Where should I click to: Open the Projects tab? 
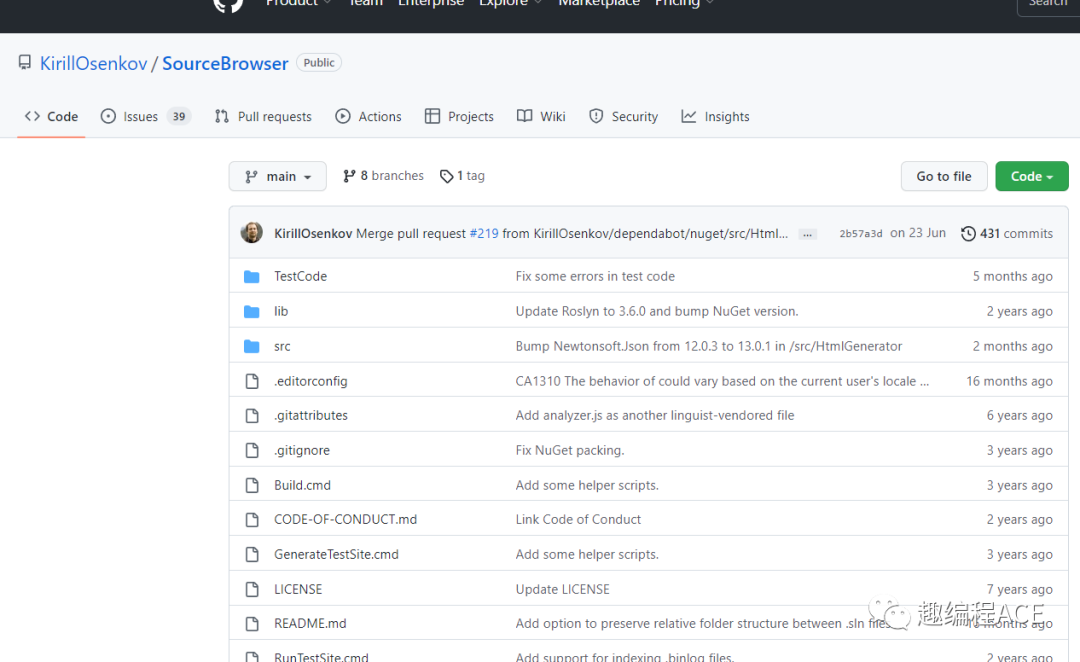[x=459, y=116]
